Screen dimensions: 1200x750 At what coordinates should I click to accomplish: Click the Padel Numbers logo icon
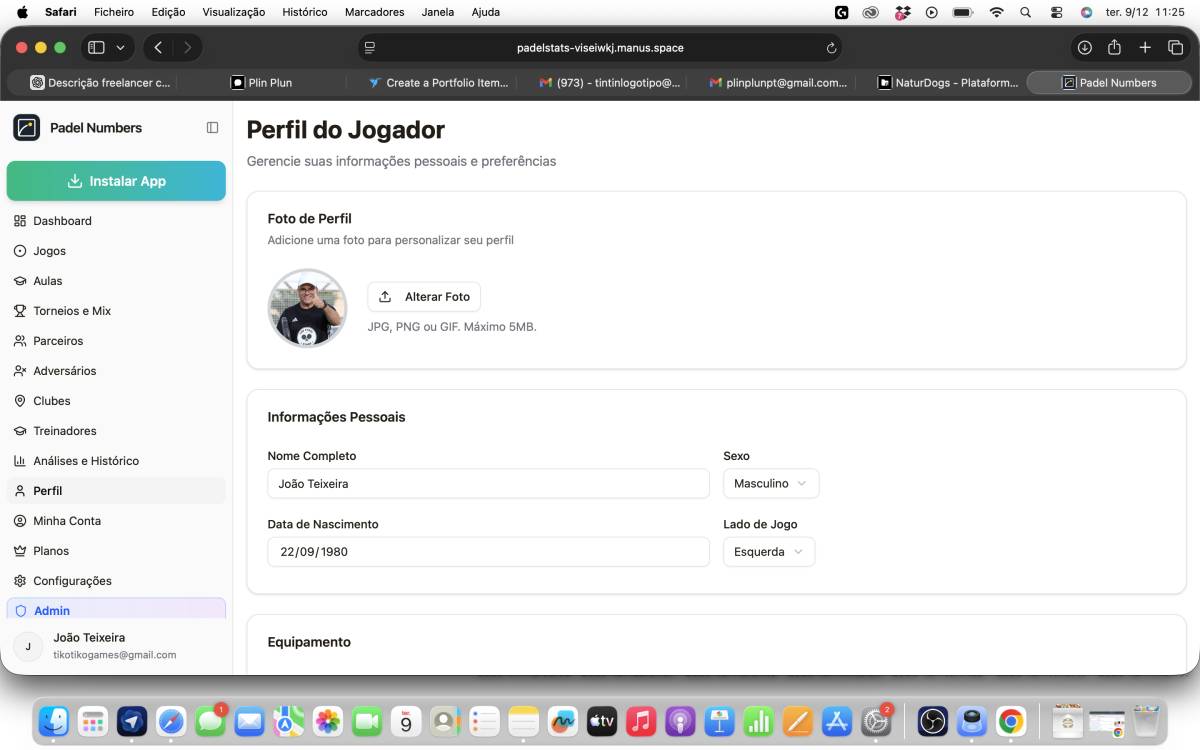27,128
